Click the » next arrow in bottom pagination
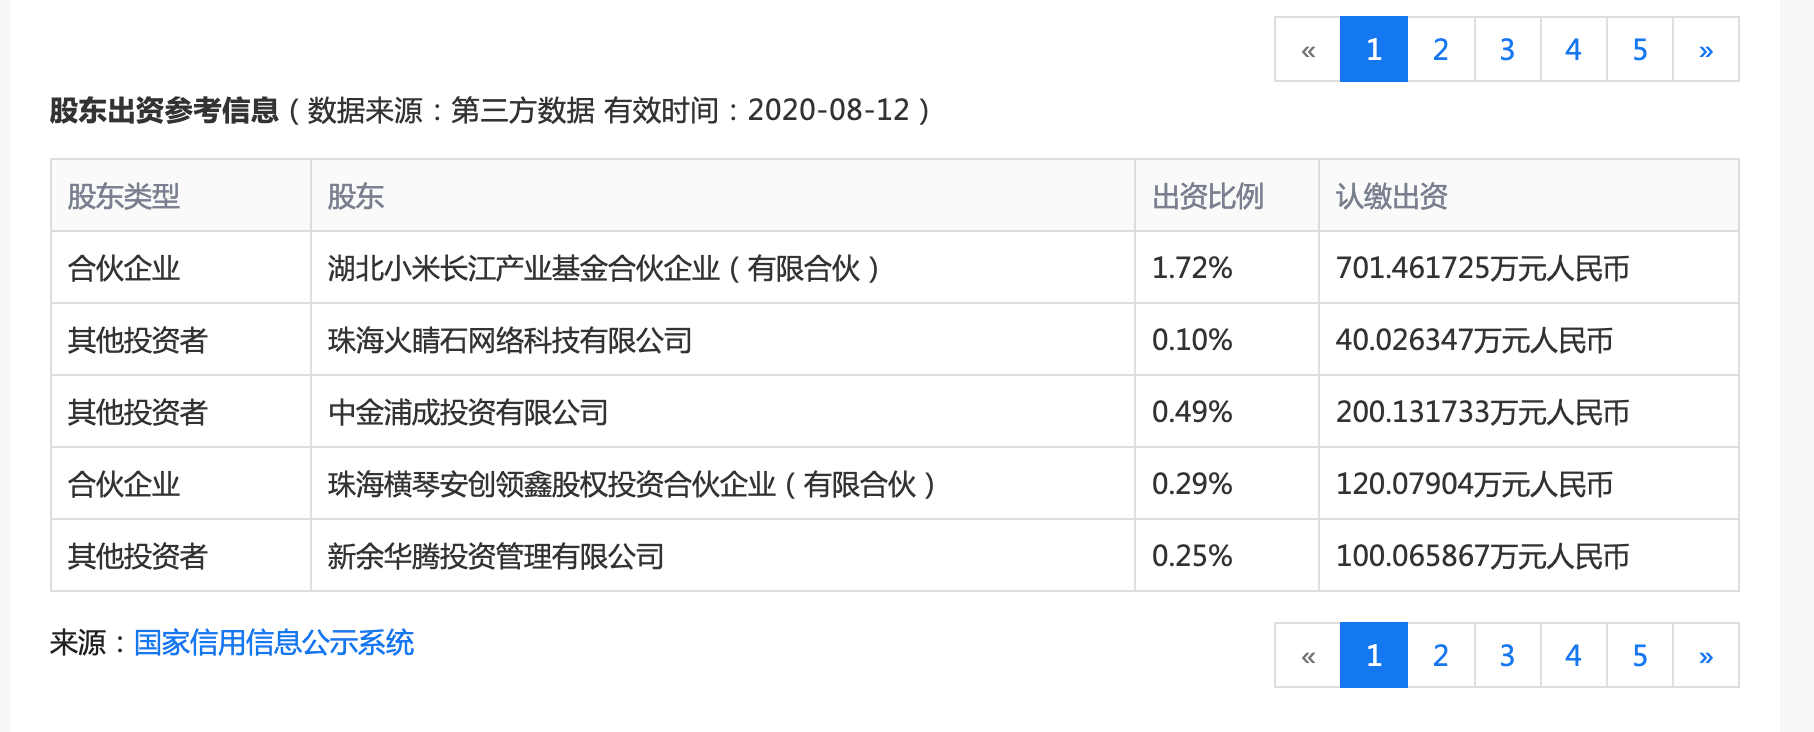 pos(1704,654)
